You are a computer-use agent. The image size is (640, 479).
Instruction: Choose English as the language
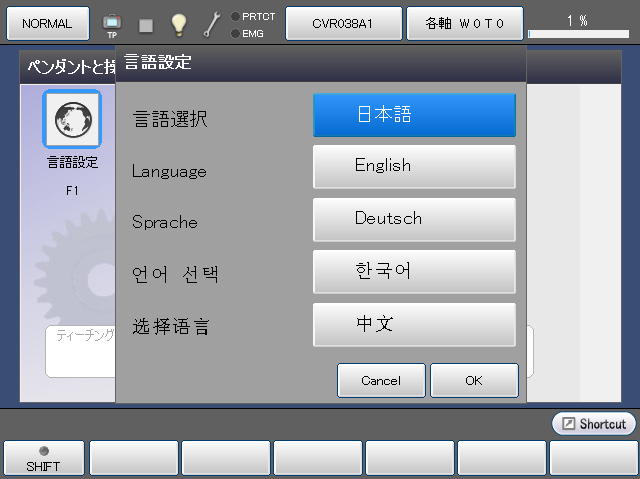(414, 166)
